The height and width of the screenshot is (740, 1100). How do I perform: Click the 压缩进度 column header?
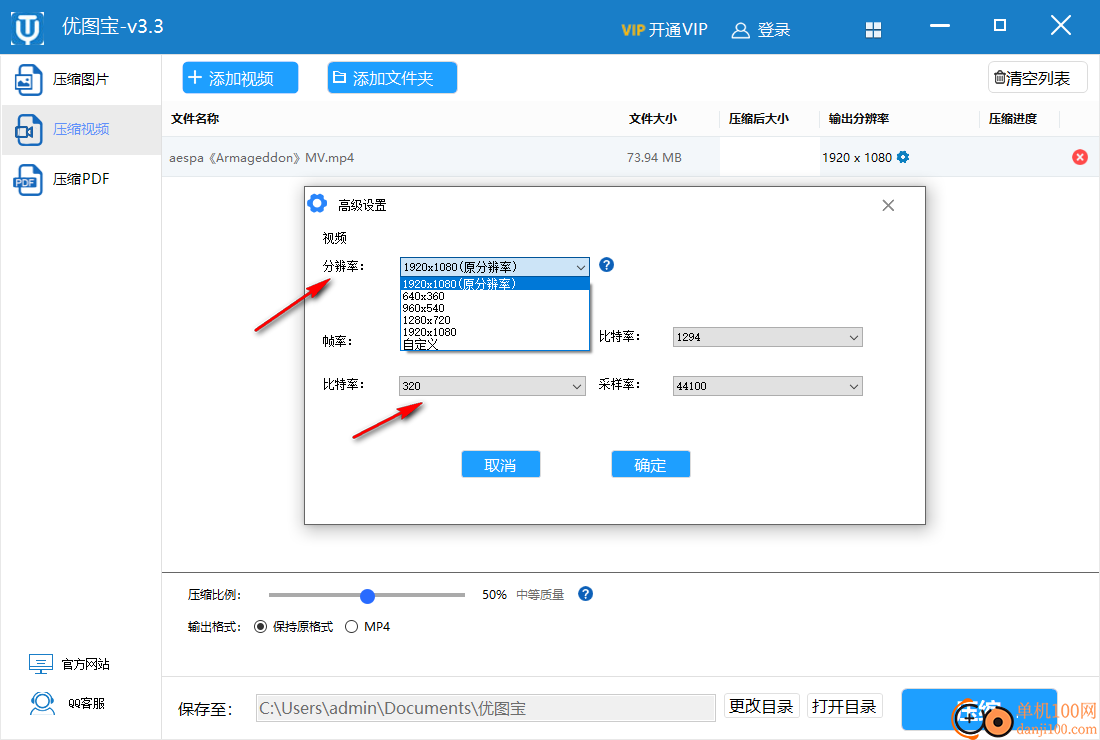tap(1012, 119)
